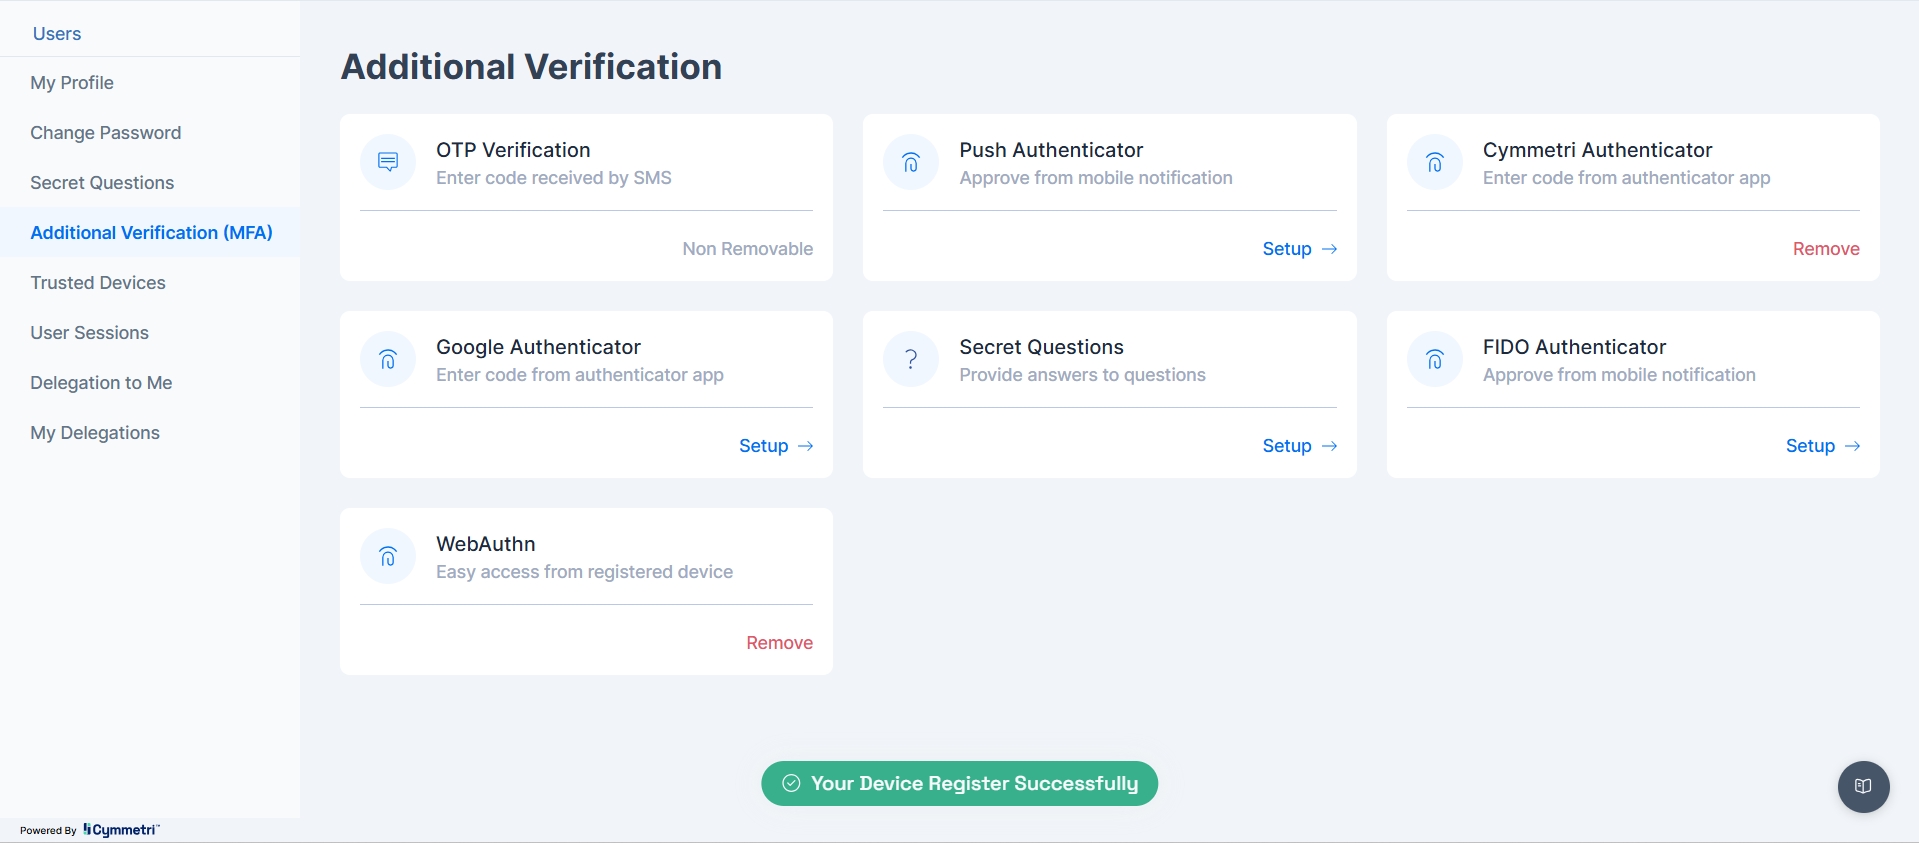
Task: Open Trusted Devices in sidebar
Action: pos(98,283)
